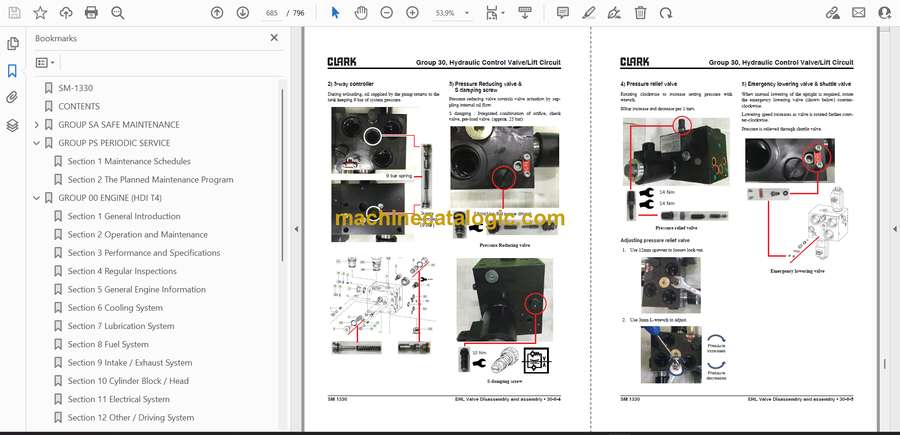900x435 pixels.
Task: Zoom in with the plus icon
Action: tap(412, 13)
